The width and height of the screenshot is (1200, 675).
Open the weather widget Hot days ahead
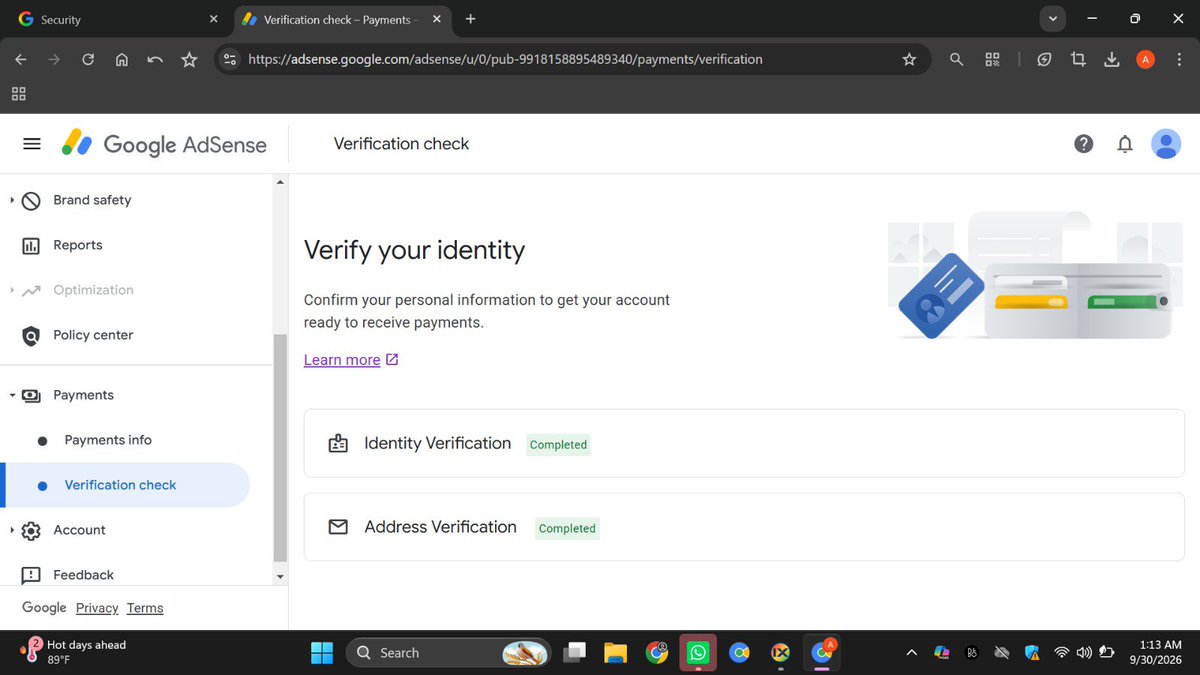(75, 652)
